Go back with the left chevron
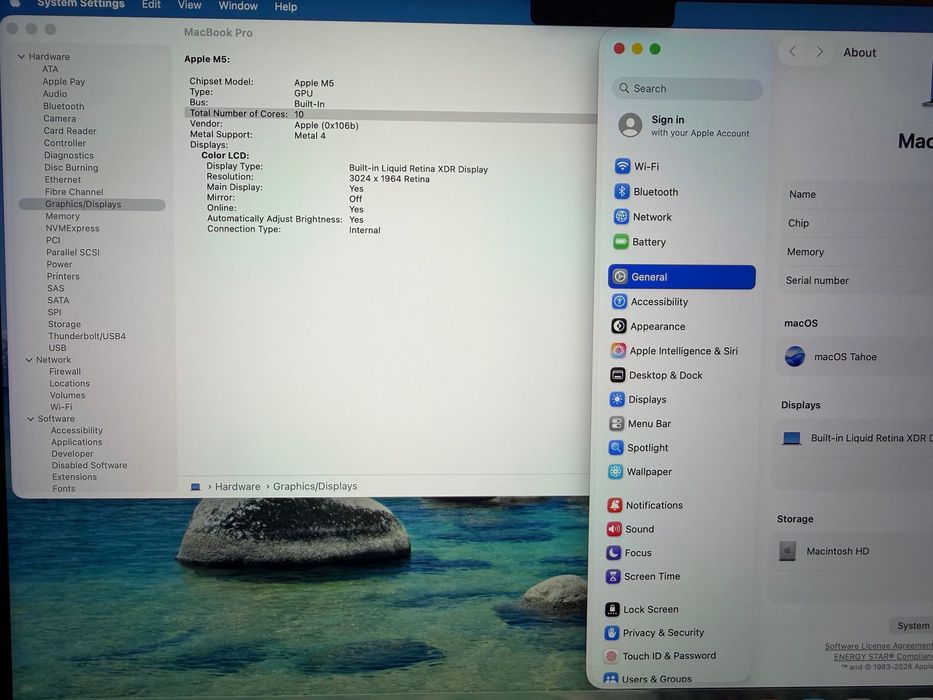Screen dimensions: 933x700 pyautogui.click(x=793, y=52)
